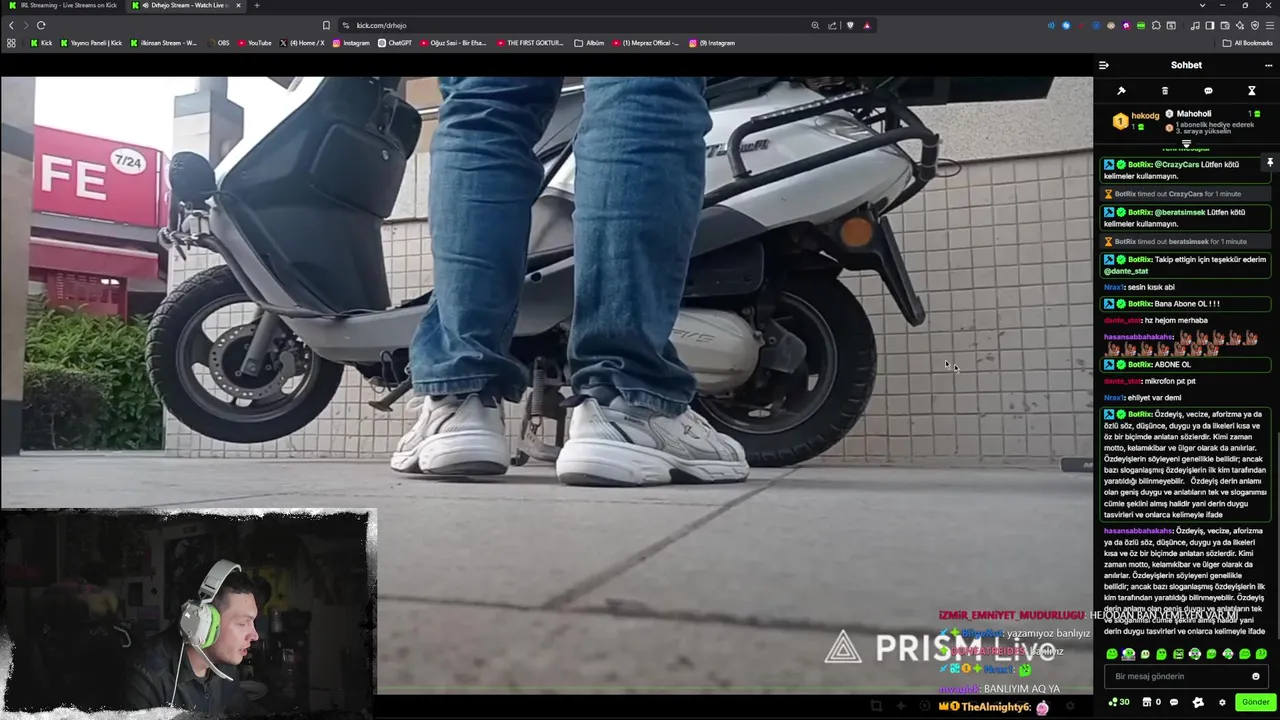This screenshot has height=720, width=1280.
Task: Reload the current page
Action: click(41, 25)
